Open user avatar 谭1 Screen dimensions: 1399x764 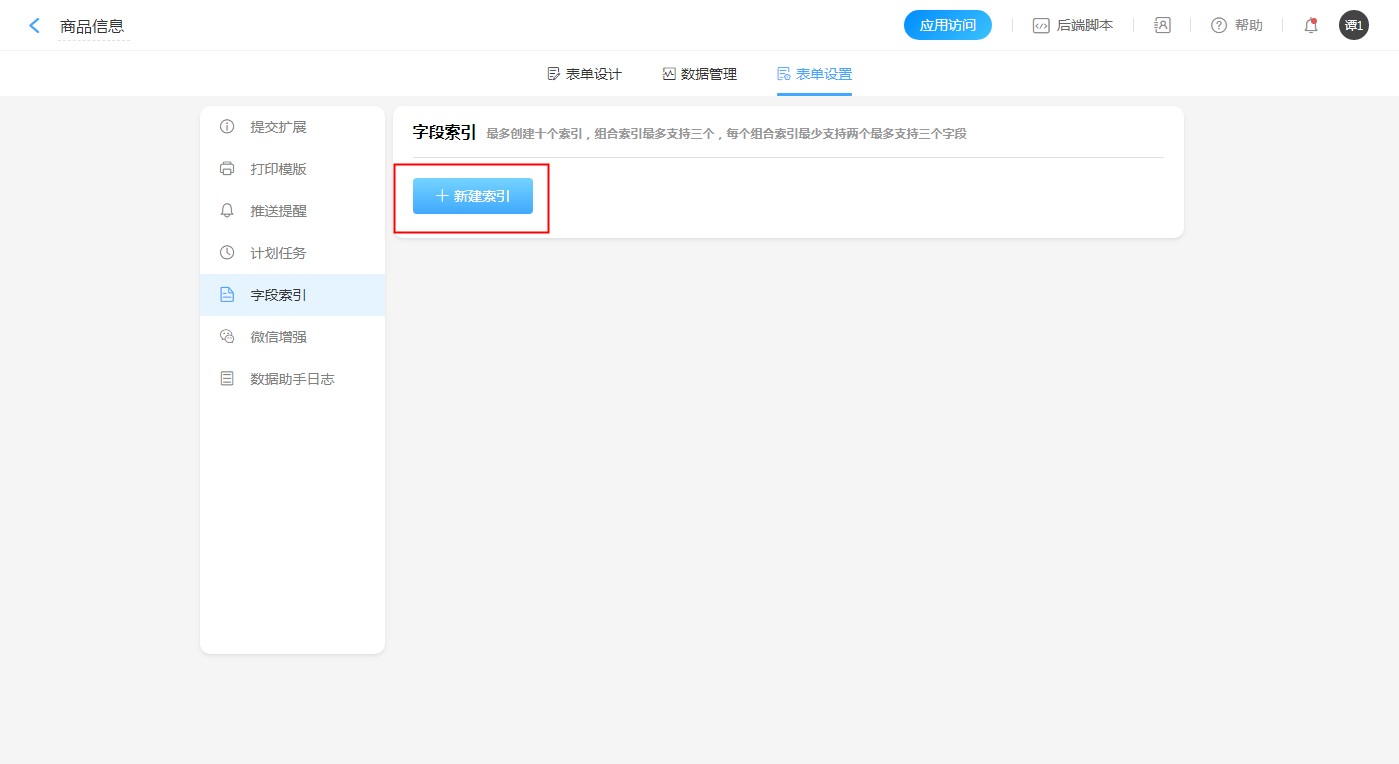click(1353, 26)
